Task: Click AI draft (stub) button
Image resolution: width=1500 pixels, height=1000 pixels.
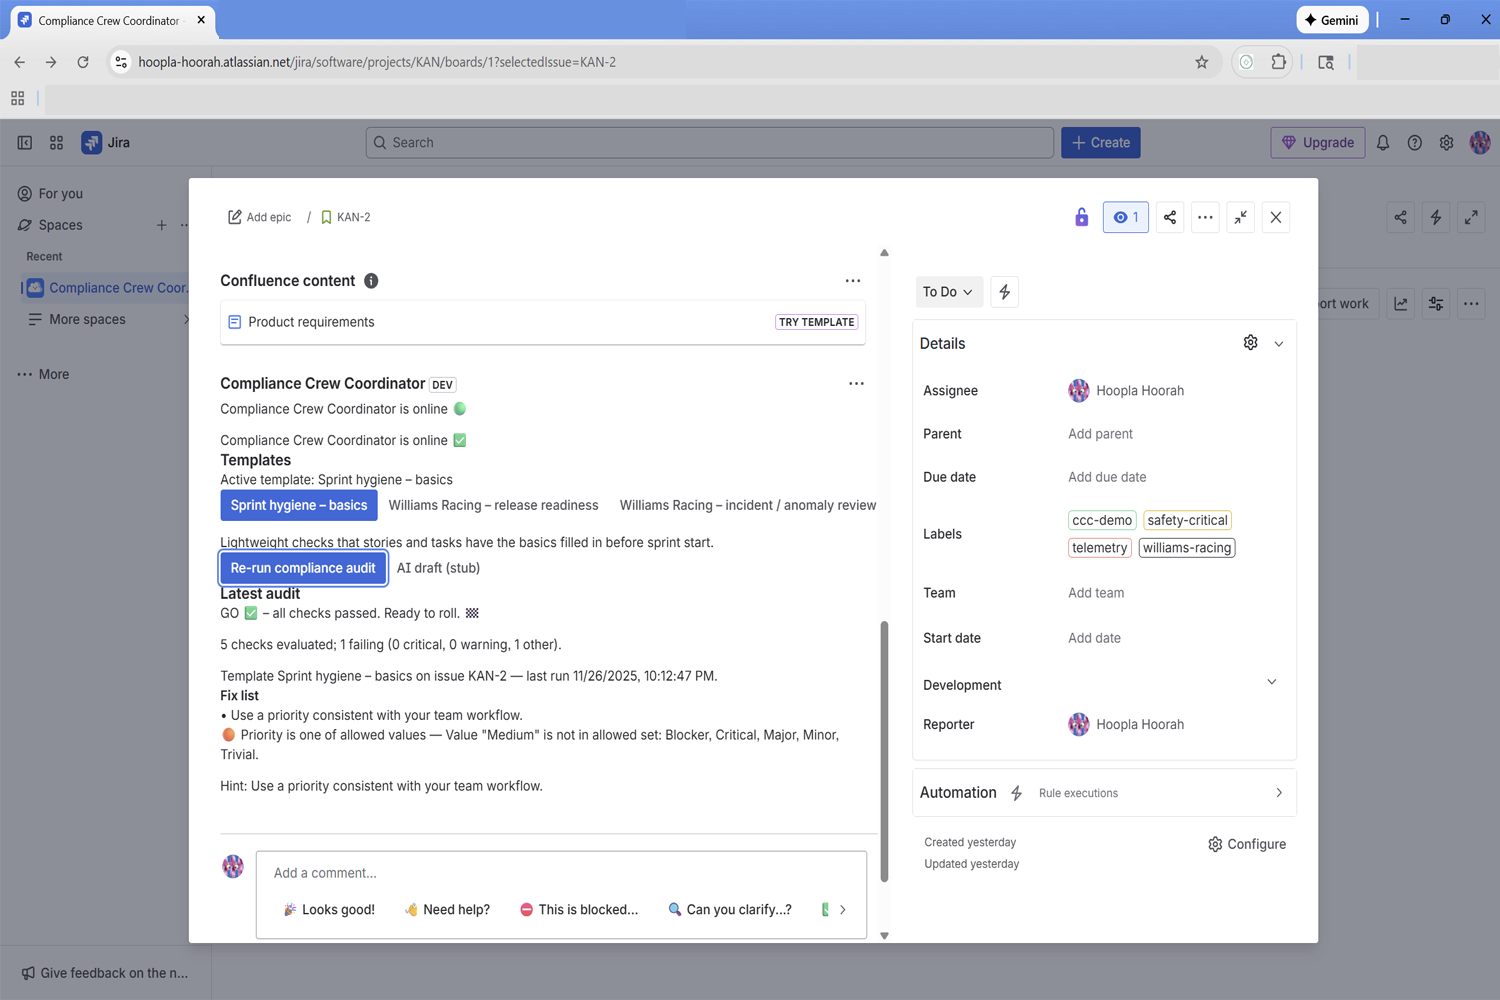Action: (438, 568)
